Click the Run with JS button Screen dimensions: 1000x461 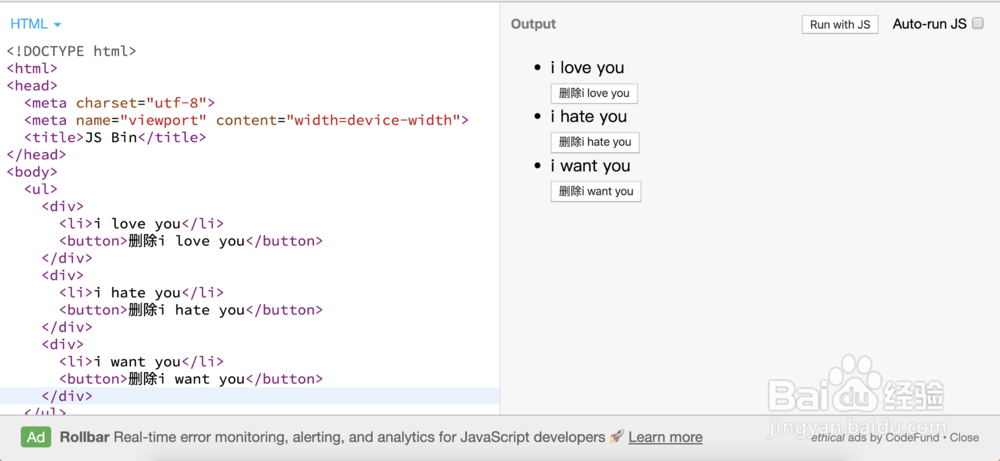pyautogui.click(x=839, y=25)
